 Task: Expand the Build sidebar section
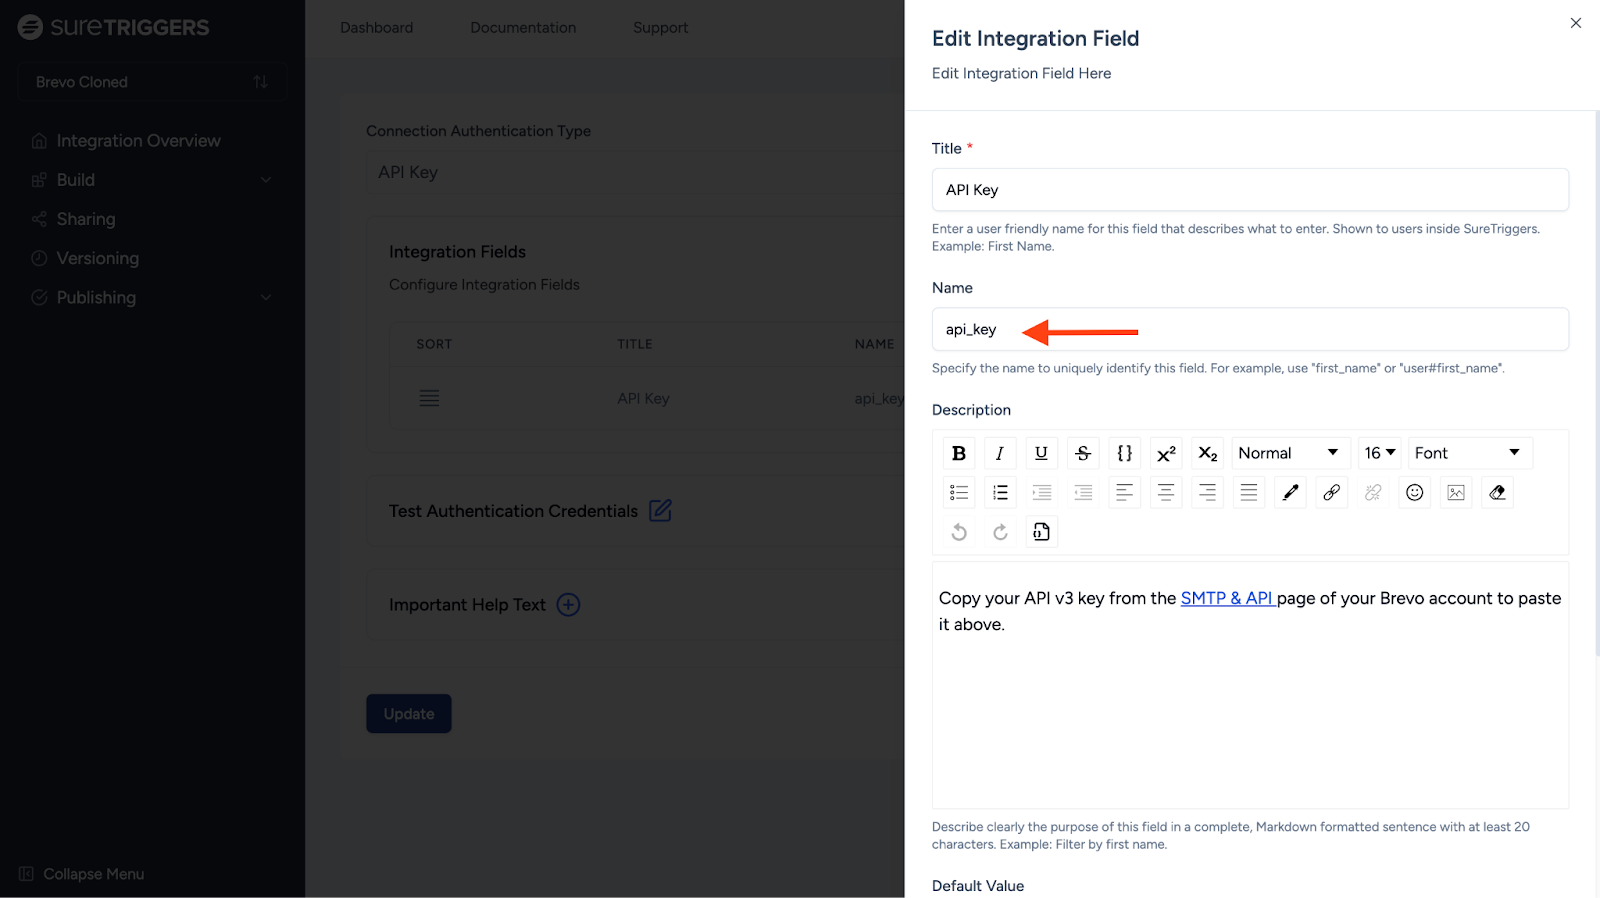(152, 180)
